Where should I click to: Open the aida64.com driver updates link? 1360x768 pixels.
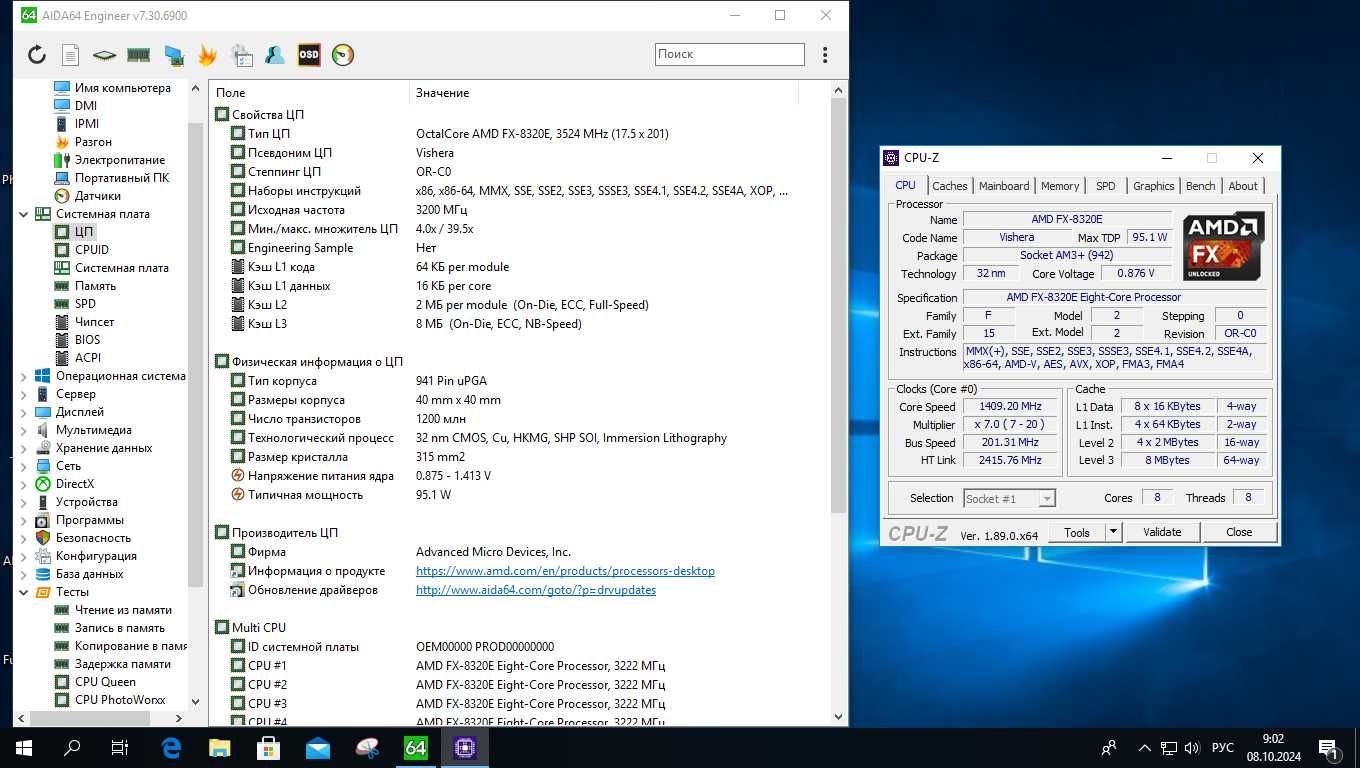[536, 590]
